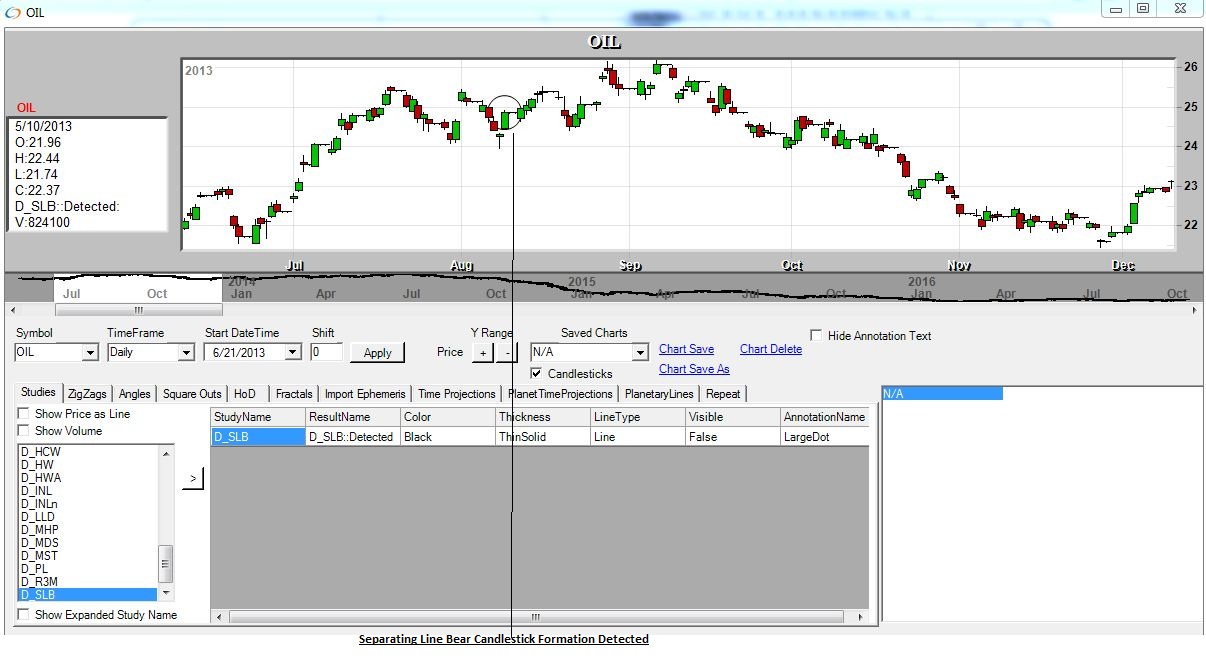This screenshot has width=1206, height=656.
Task: Check Hide Annotation Text option
Action: coord(817,336)
